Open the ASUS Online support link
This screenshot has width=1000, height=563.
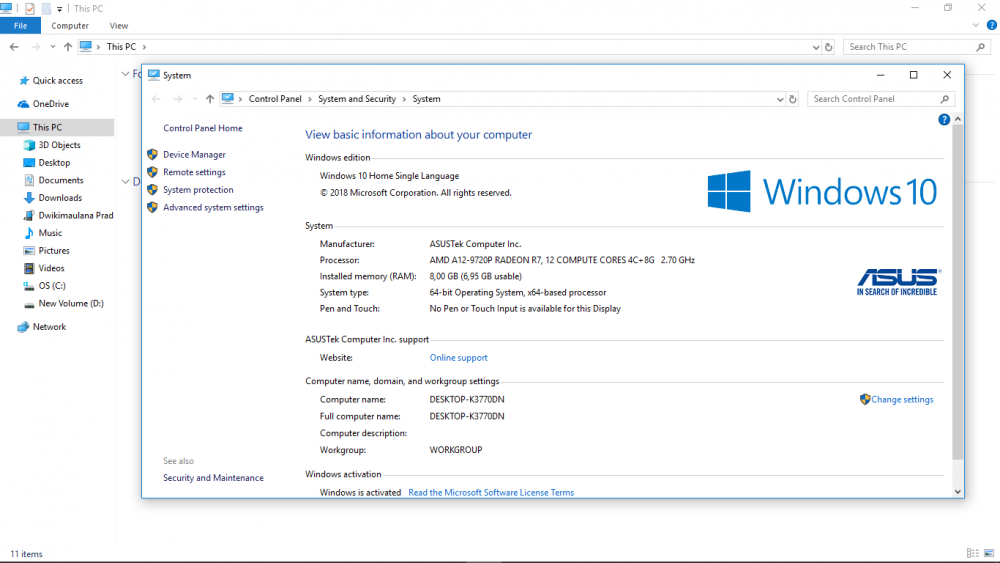coord(458,358)
